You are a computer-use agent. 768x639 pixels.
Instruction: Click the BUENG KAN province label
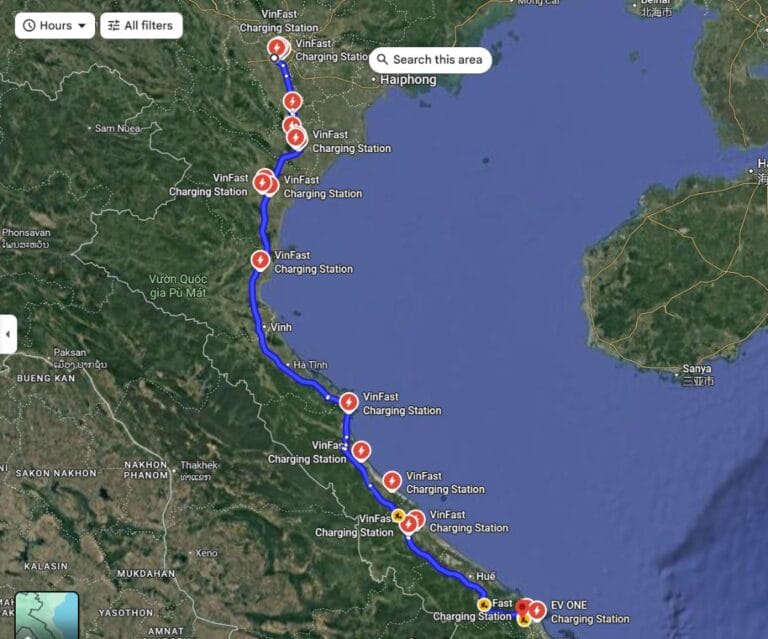point(46,379)
